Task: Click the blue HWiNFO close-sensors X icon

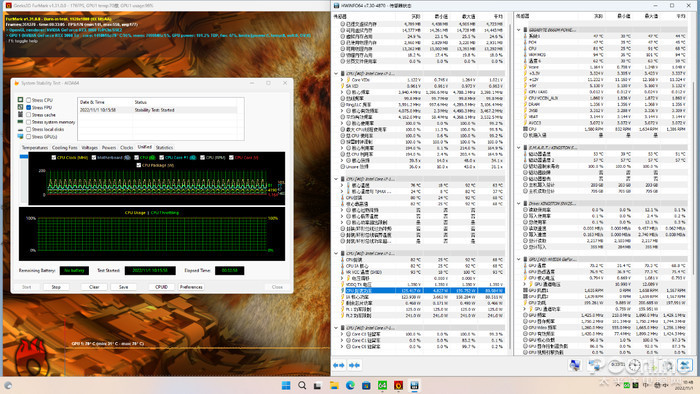Action: coord(685,365)
